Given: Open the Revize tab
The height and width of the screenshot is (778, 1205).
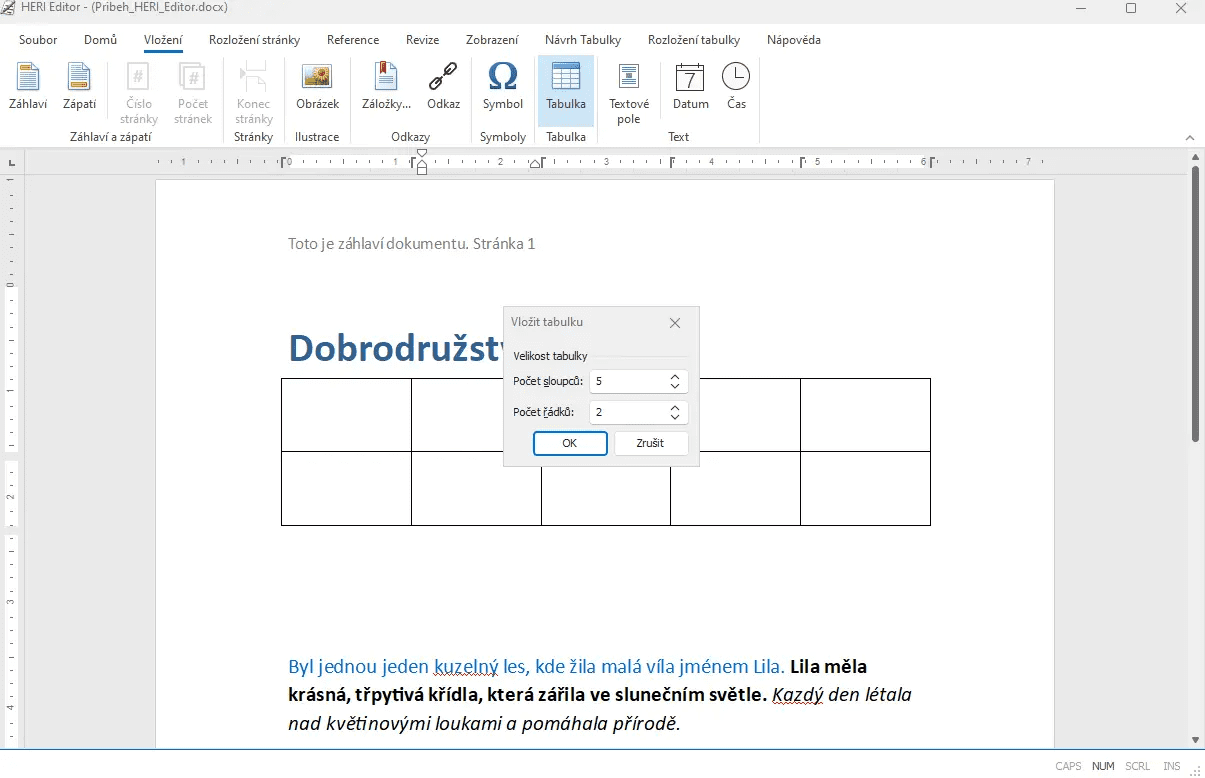Looking at the screenshot, I should coord(422,40).
